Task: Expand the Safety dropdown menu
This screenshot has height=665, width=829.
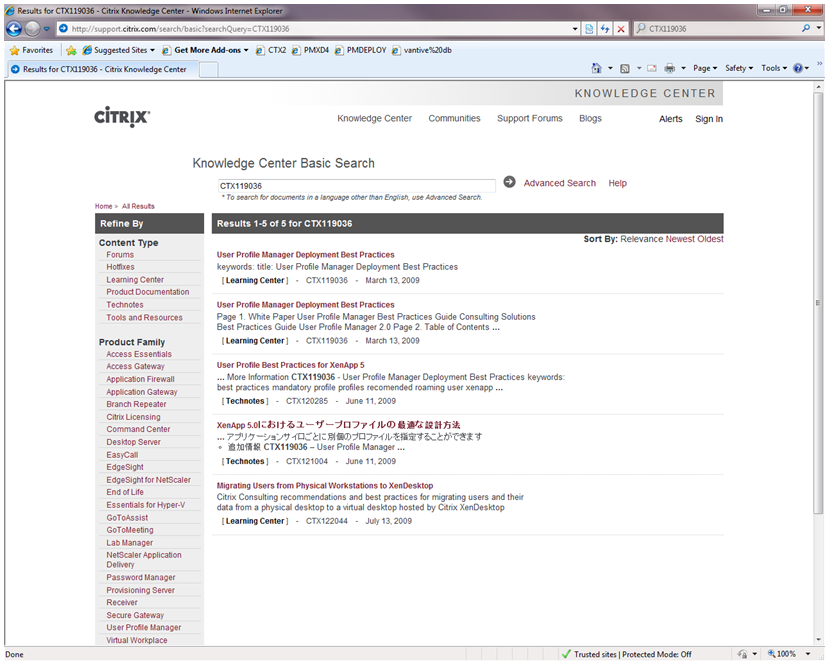Action: 739,69
